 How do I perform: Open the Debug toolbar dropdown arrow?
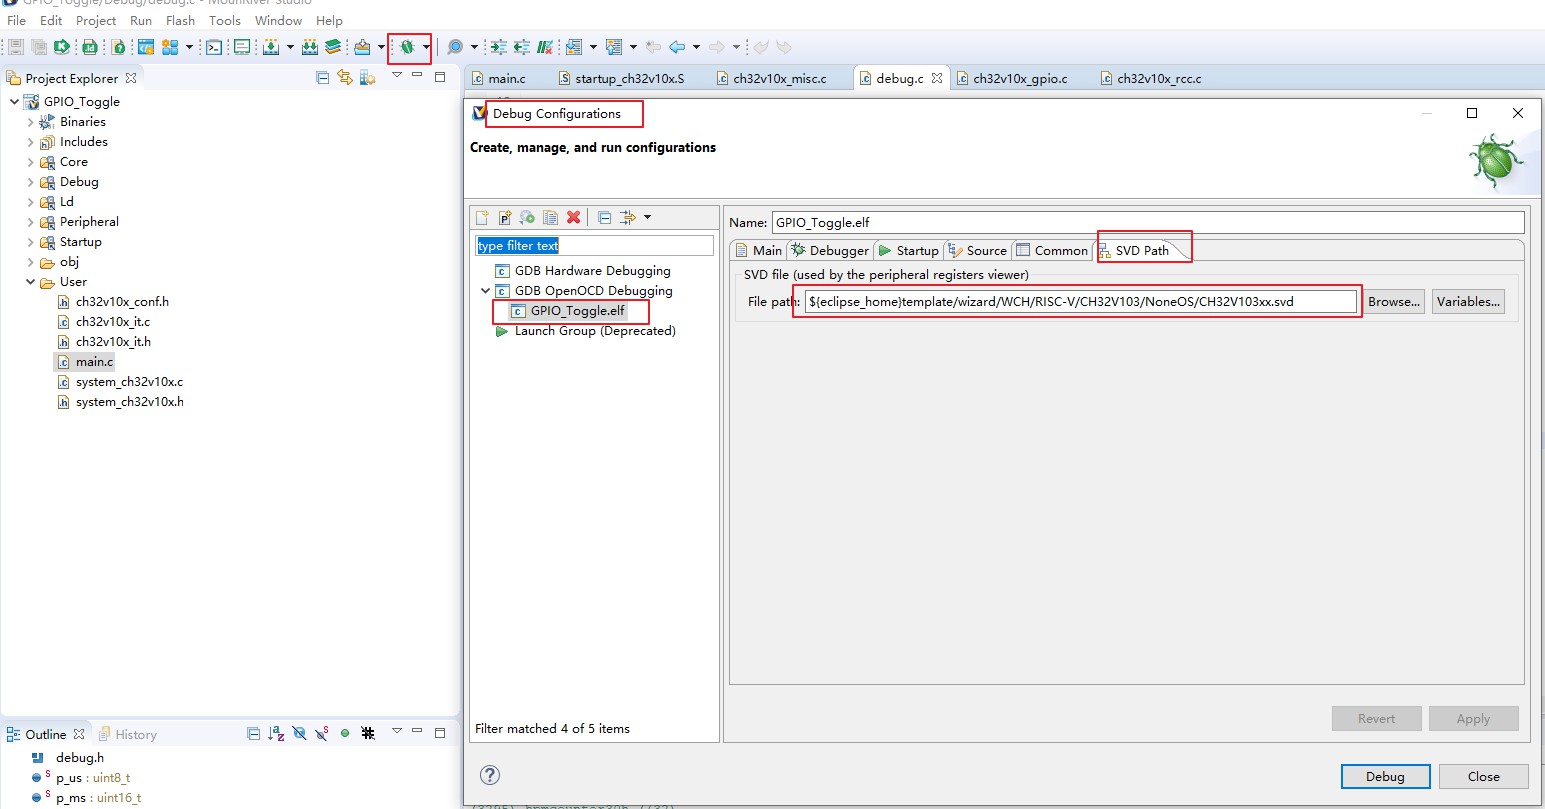[426, 47]
